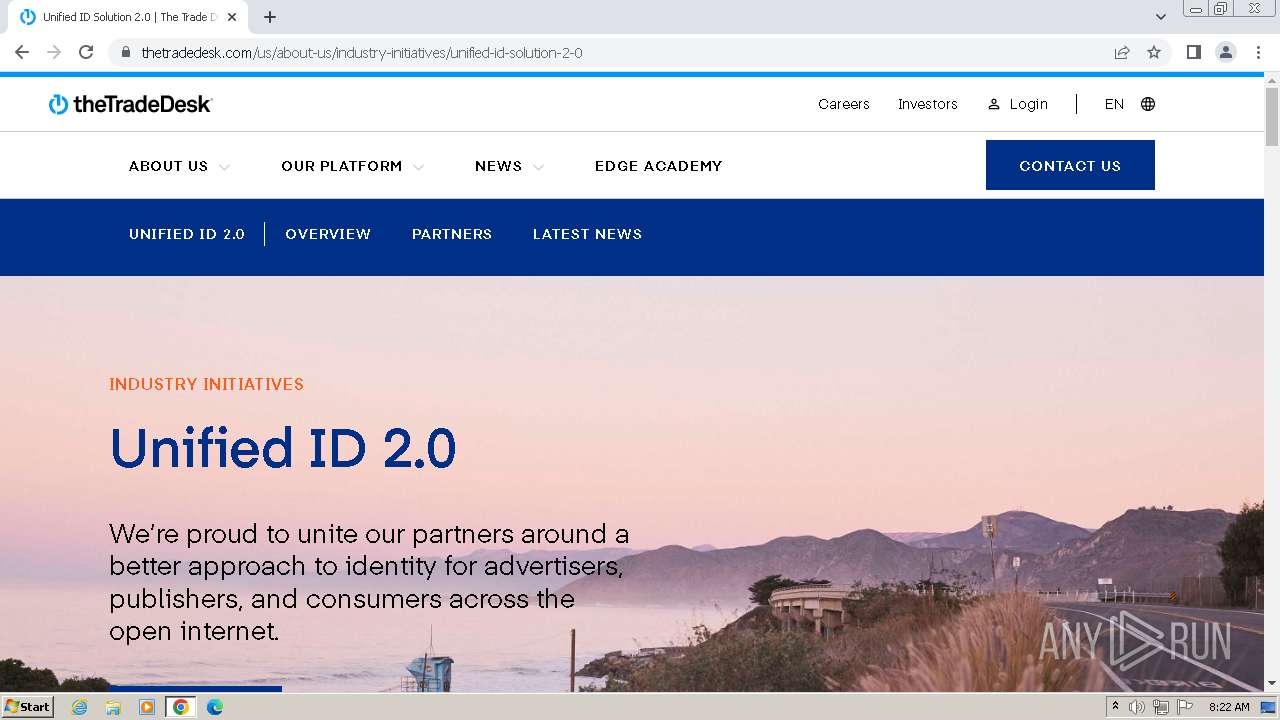Screen dimensions: 1280x720
Task: Click theTradeDesk logo
Action: point(131,104)
